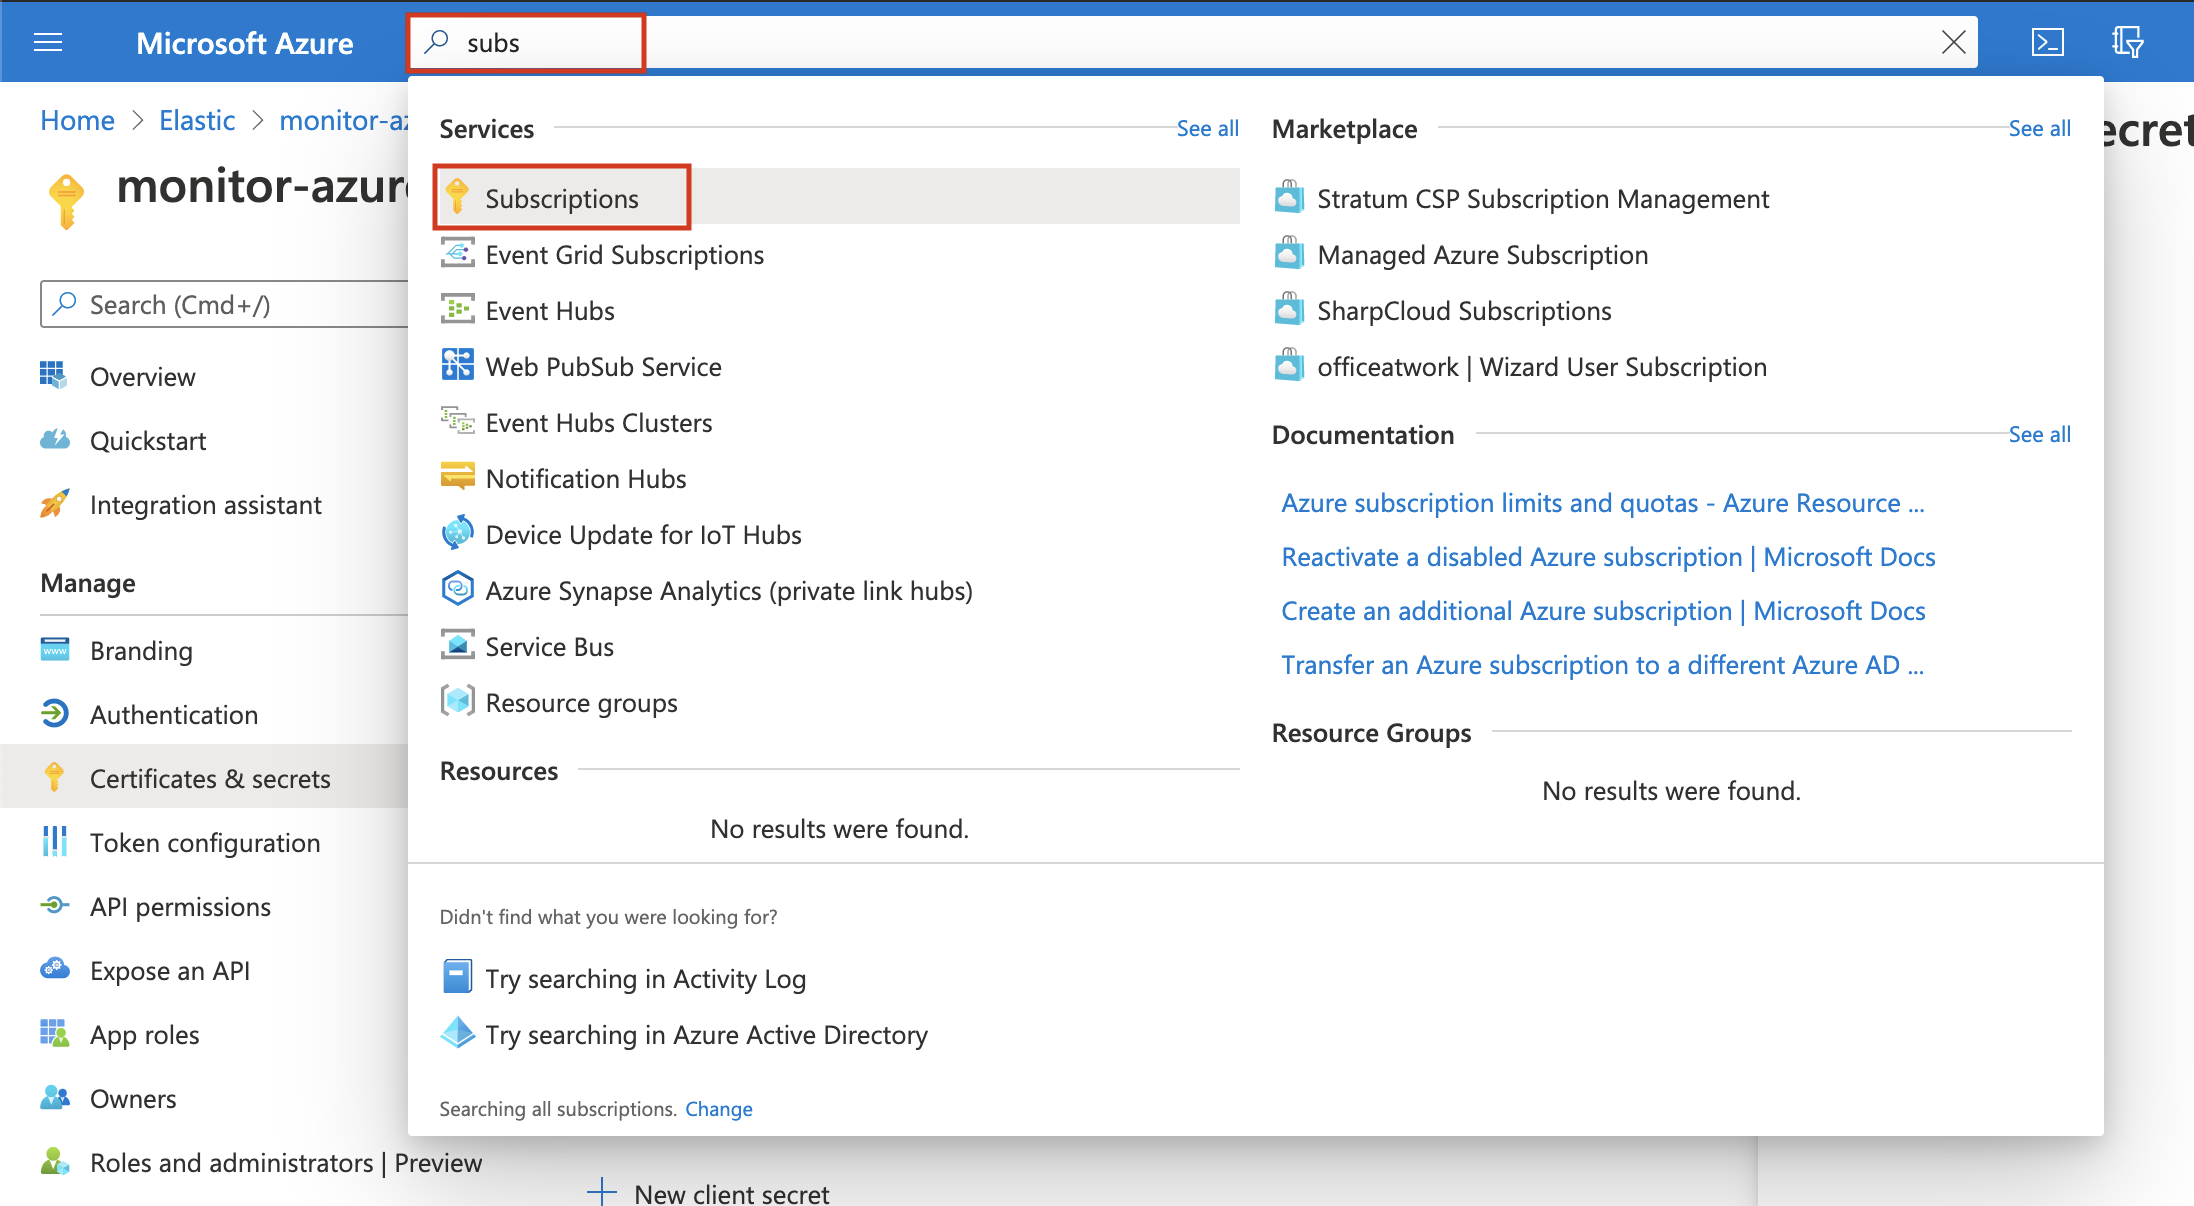Click the Change link for search scope
Viewport: 2194px width, 1206px height.
coord(718,1108)
